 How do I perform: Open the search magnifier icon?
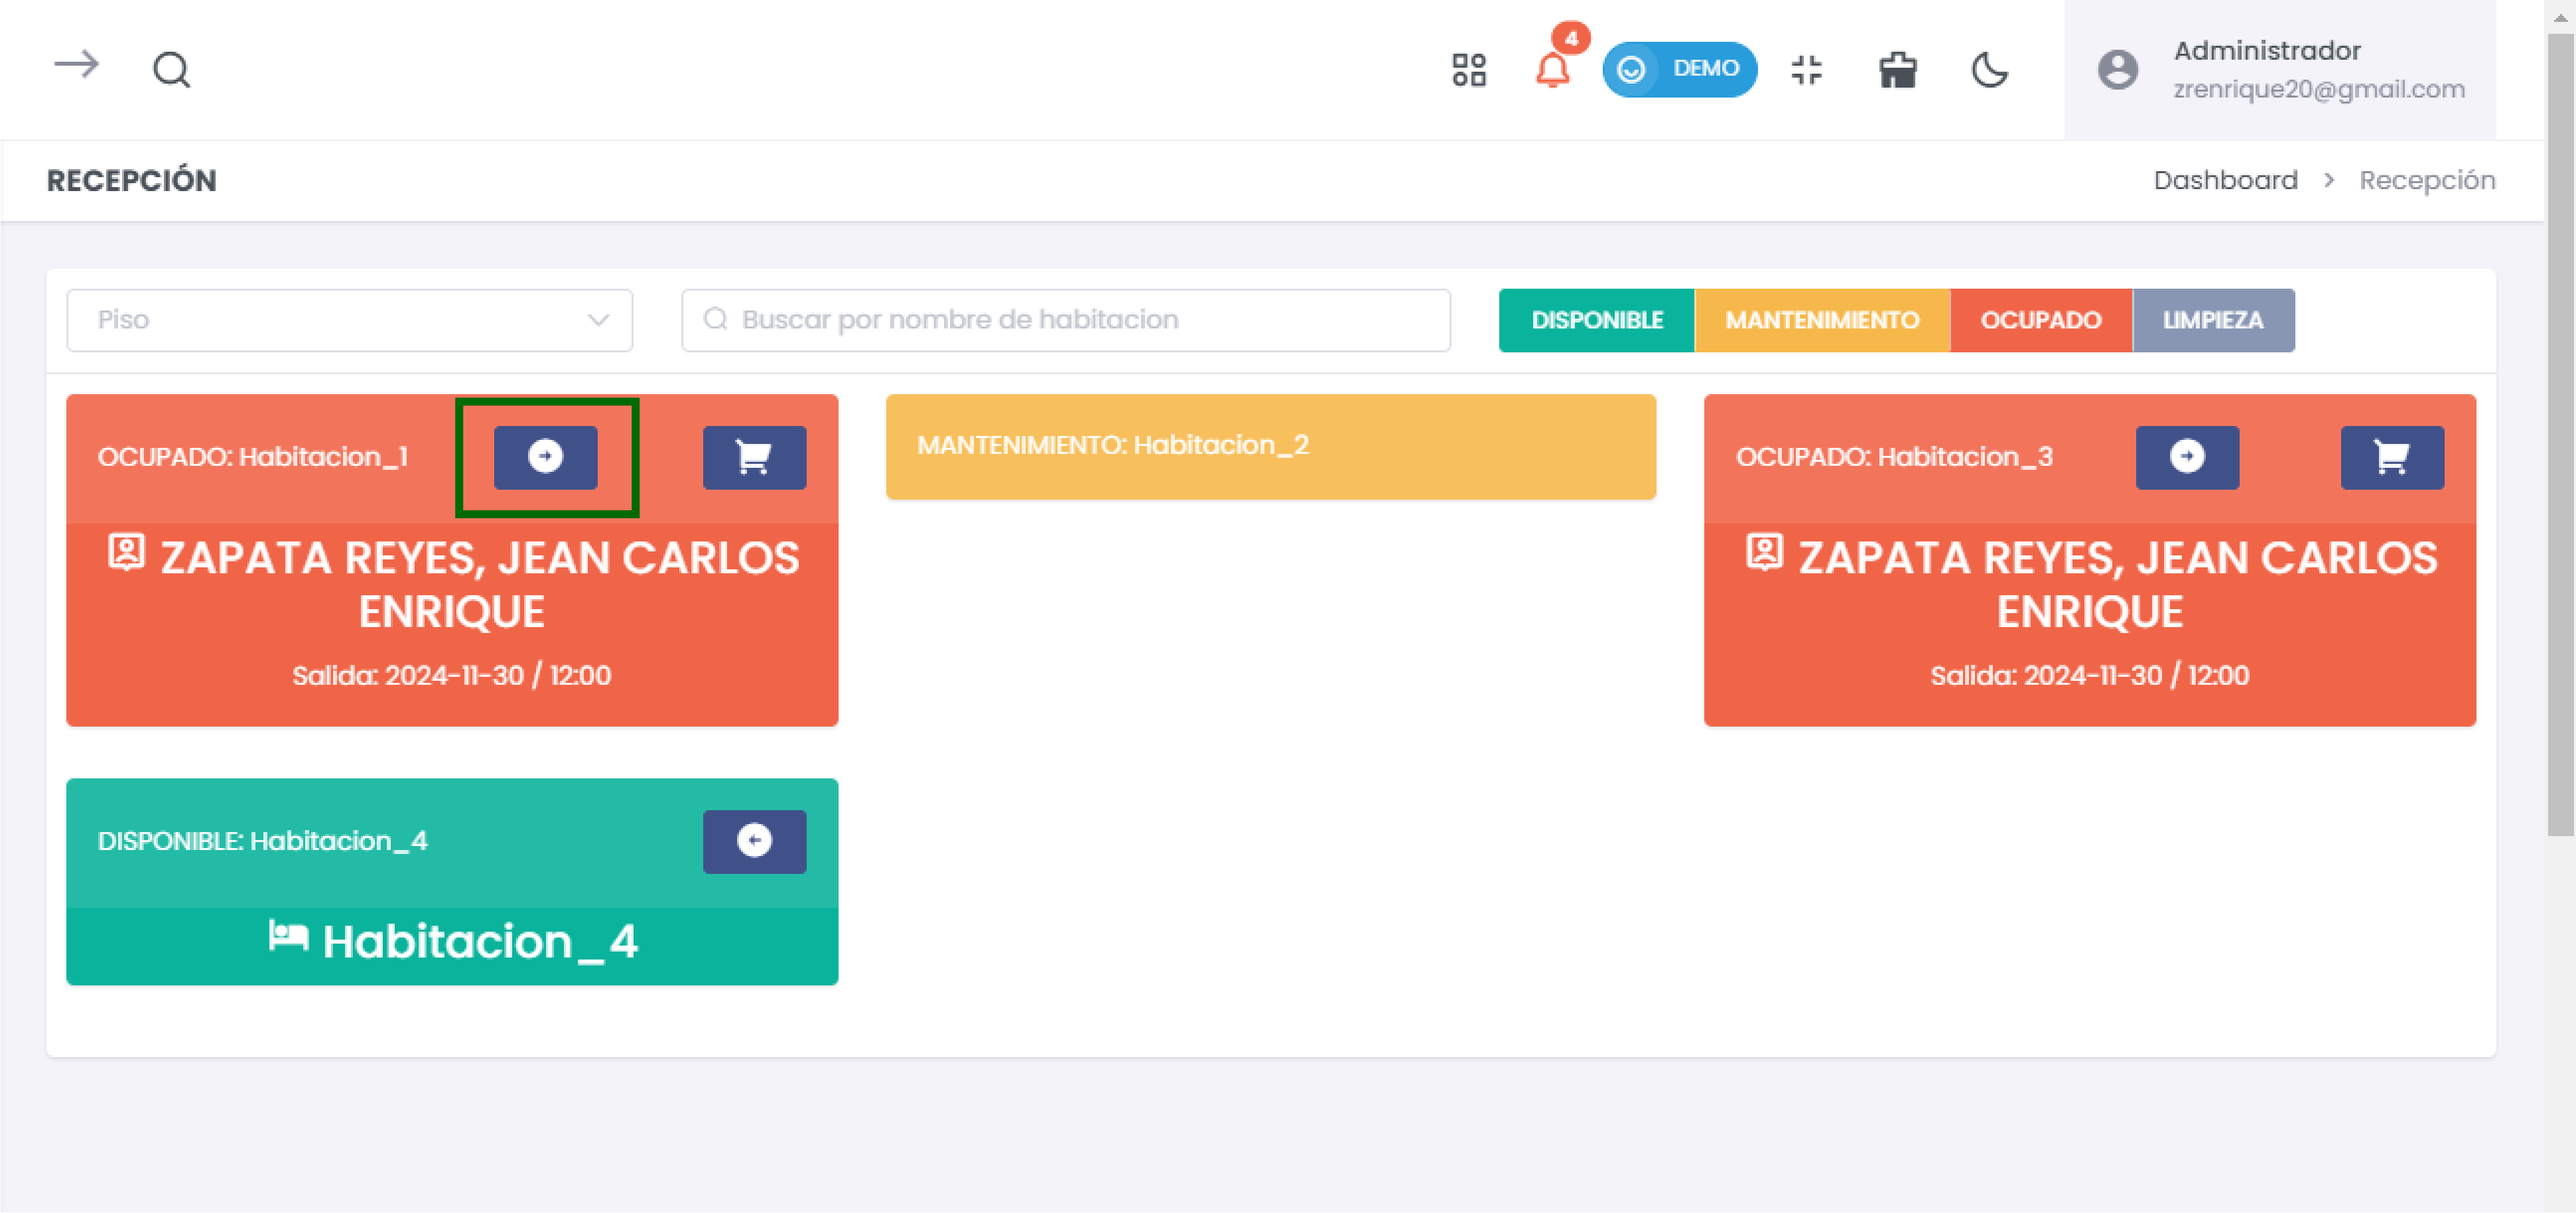(170, 68)
